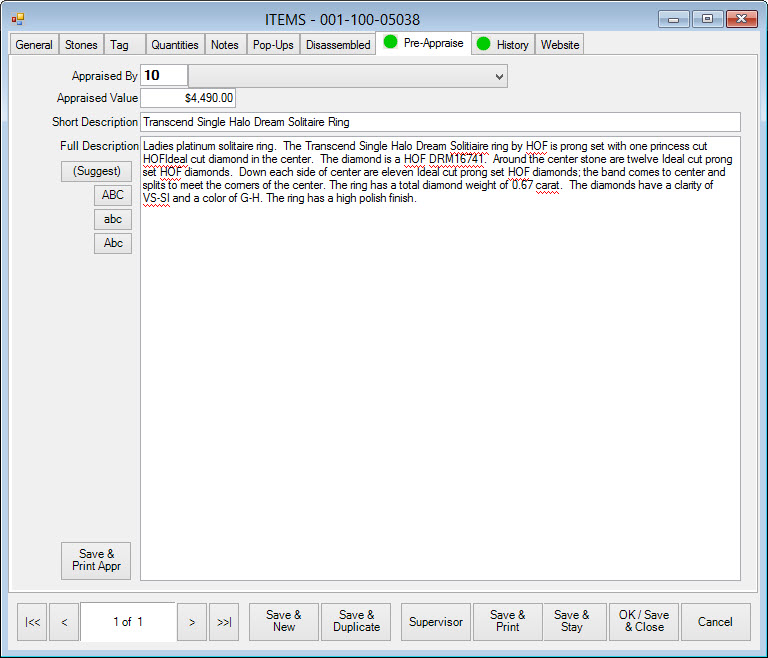Screen dimensions: 768x658
Task: Go to next record arrow button
Action: pos(192,622)
